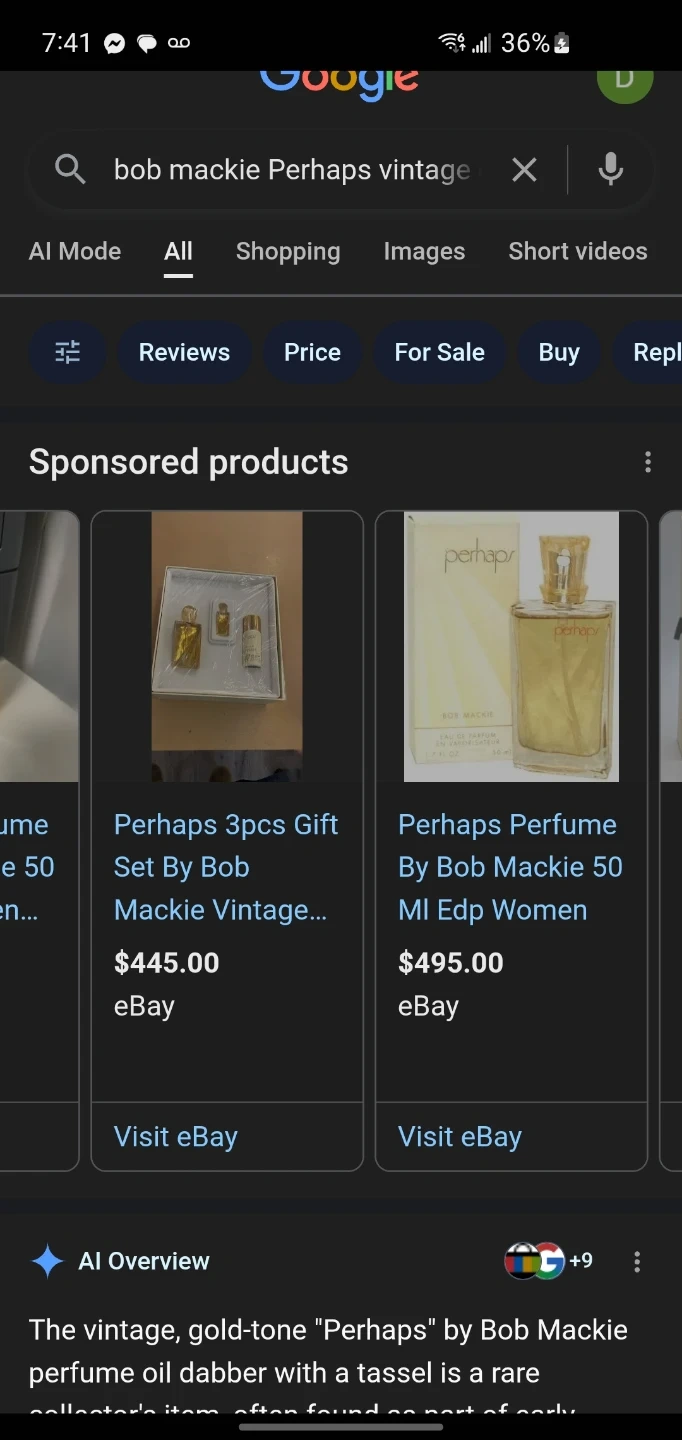682x1440 pixels.
Task: Open Perhaps Perfume By Bob Mackie 50 Ml link
Action: (510, 867)
